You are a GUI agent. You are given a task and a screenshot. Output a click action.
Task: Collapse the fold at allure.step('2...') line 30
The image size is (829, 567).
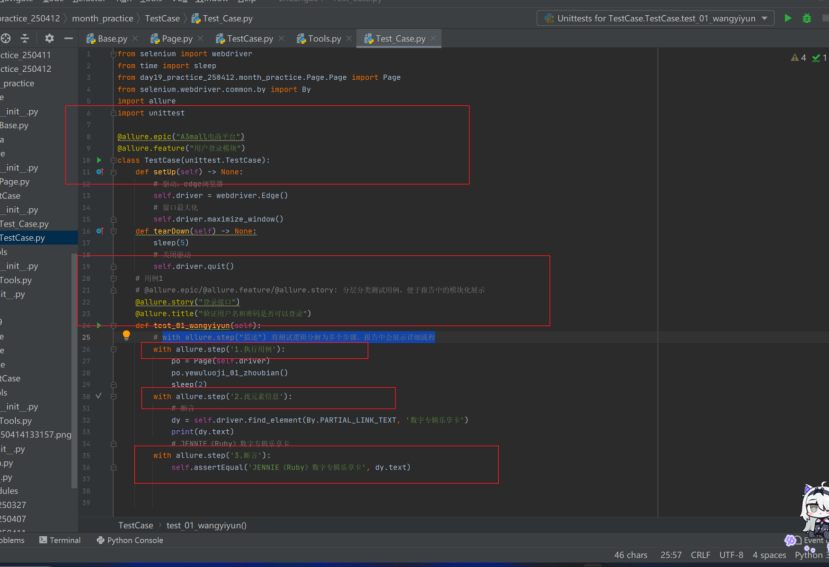(113, 396)
